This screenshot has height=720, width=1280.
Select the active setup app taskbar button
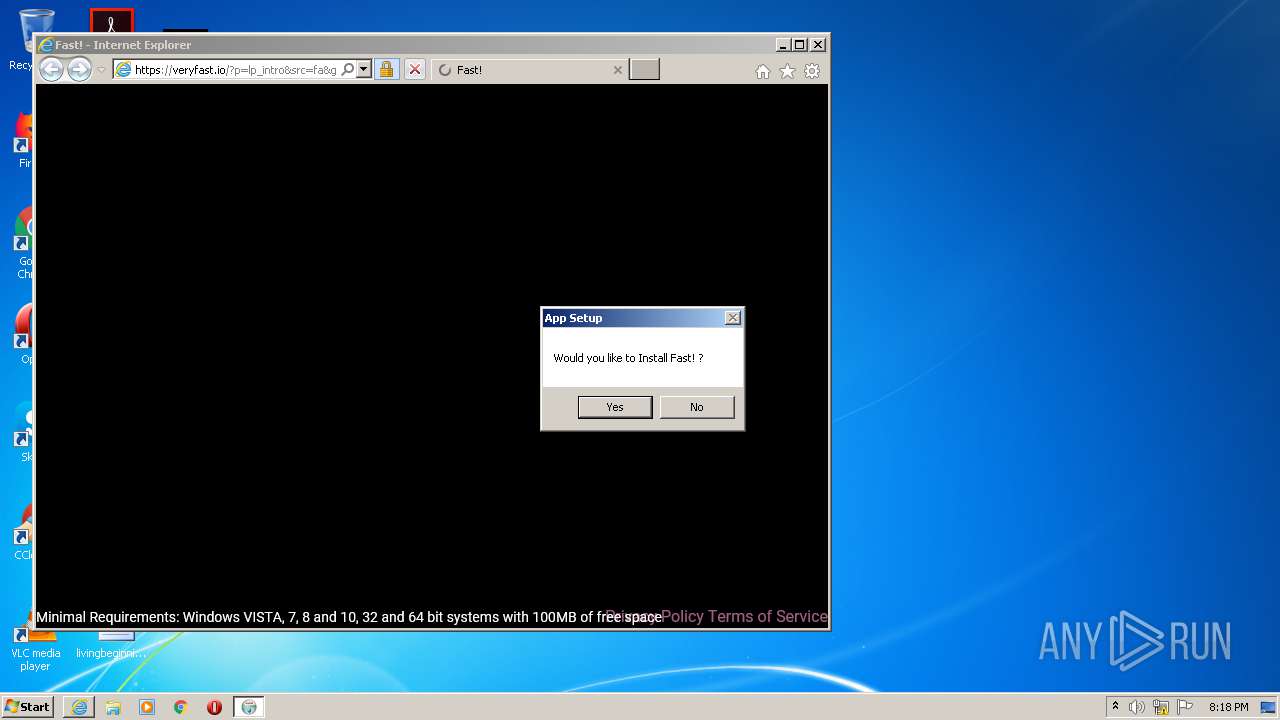249,707
